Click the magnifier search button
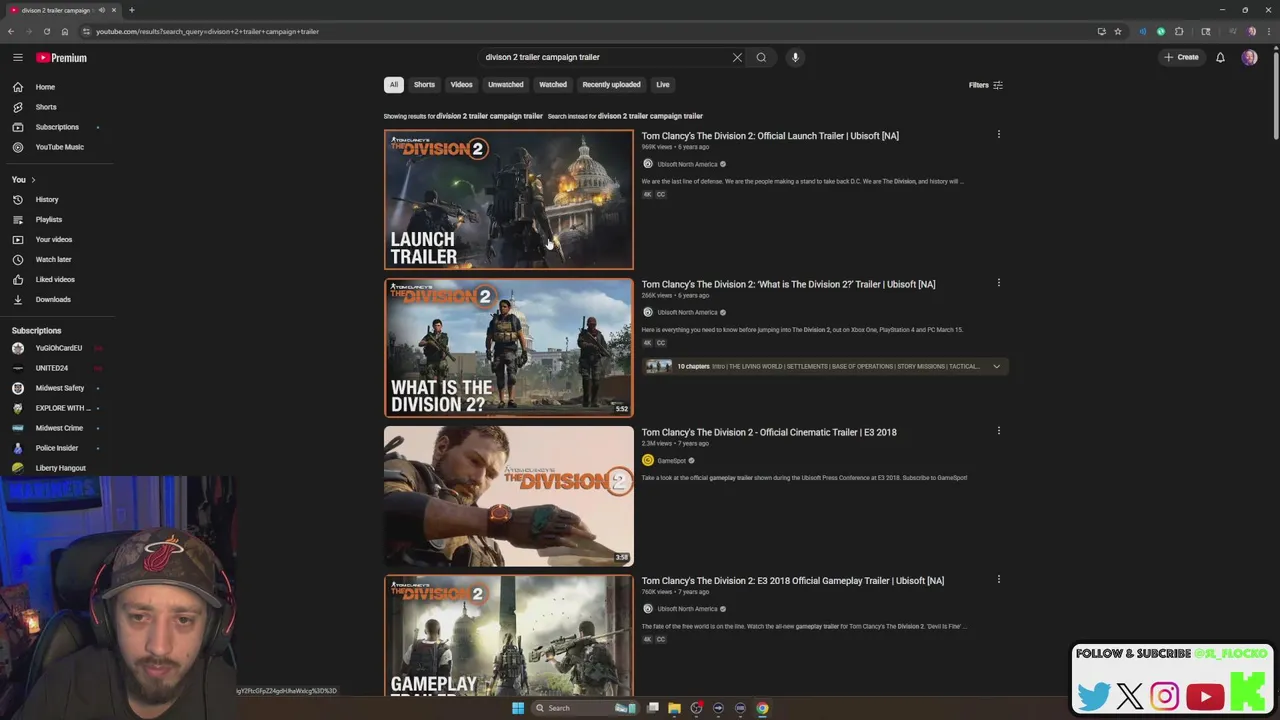Viewport: 1280px width, 720px height. click(761, 57)
